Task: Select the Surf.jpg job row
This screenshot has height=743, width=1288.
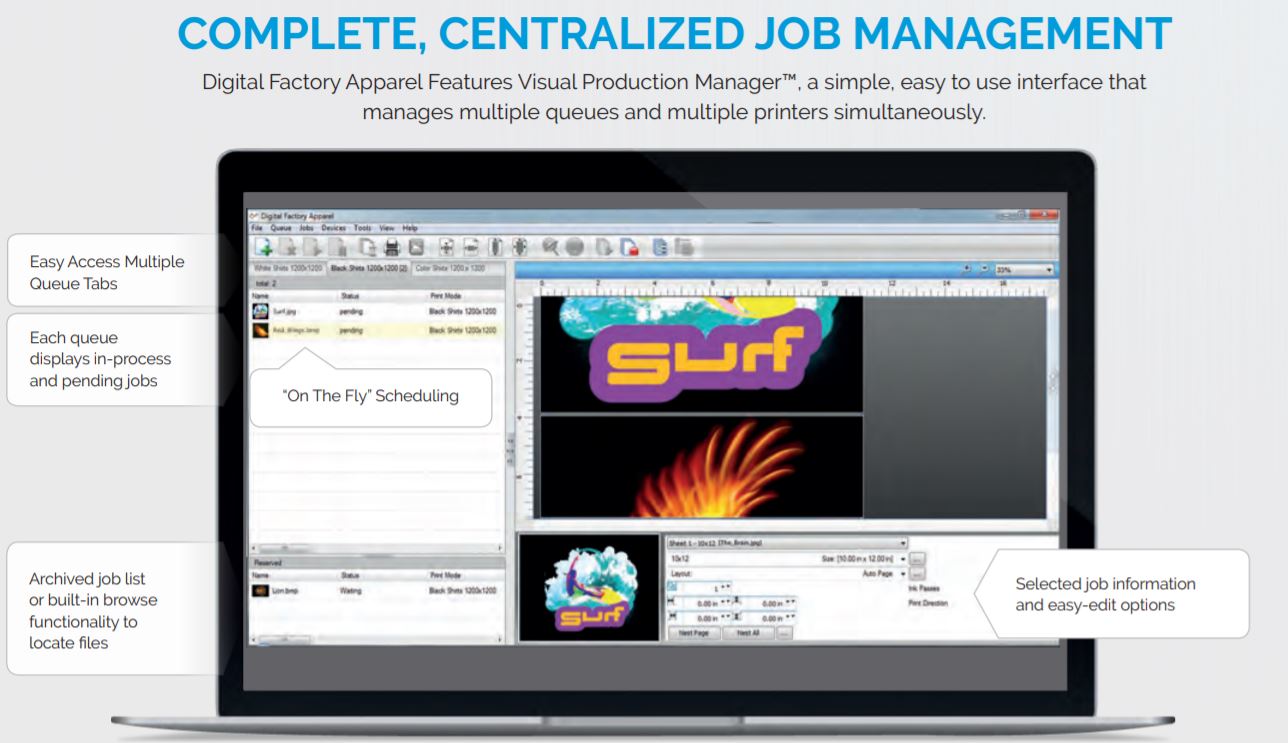Action: pyautogui.click(x=377, y=311)
